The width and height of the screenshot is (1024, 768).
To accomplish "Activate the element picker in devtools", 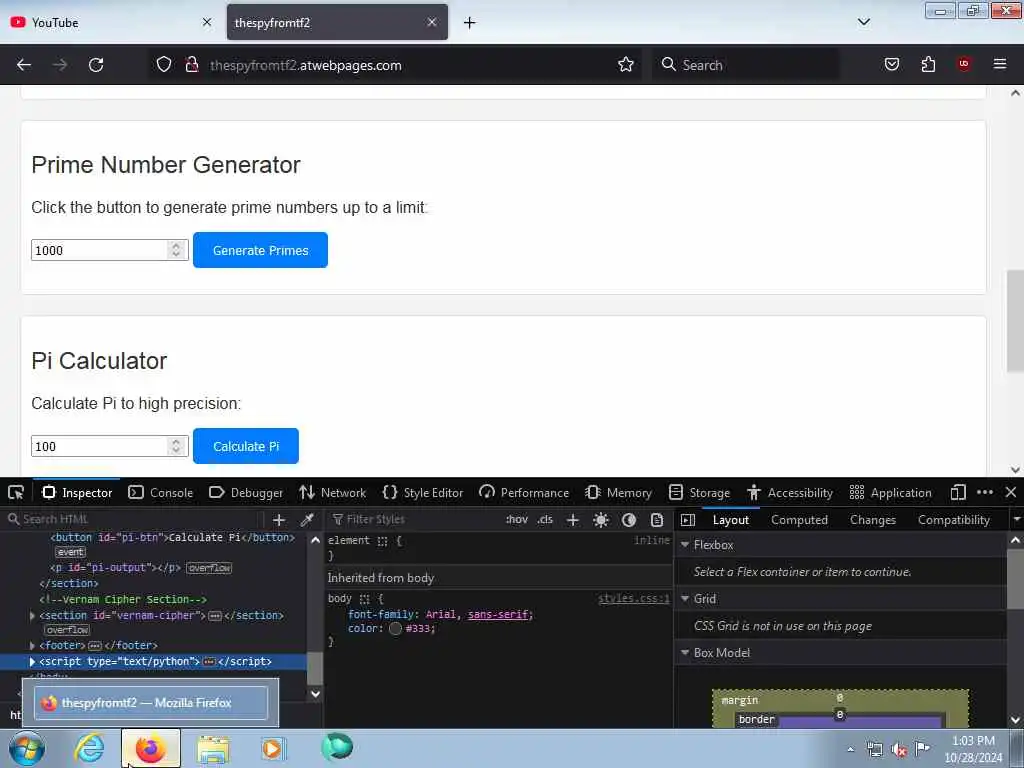I will point(16,492).
